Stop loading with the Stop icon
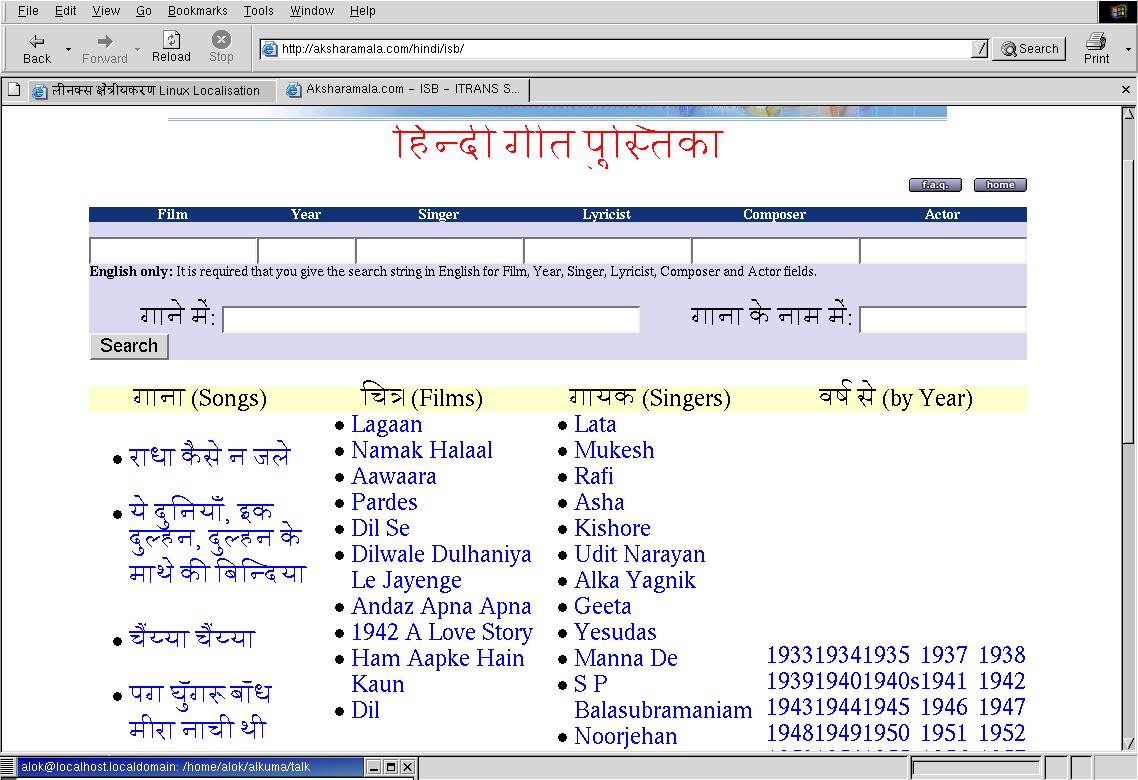Image resolution: width=1138 pixels, height=780 pixels. coord(221,39)
